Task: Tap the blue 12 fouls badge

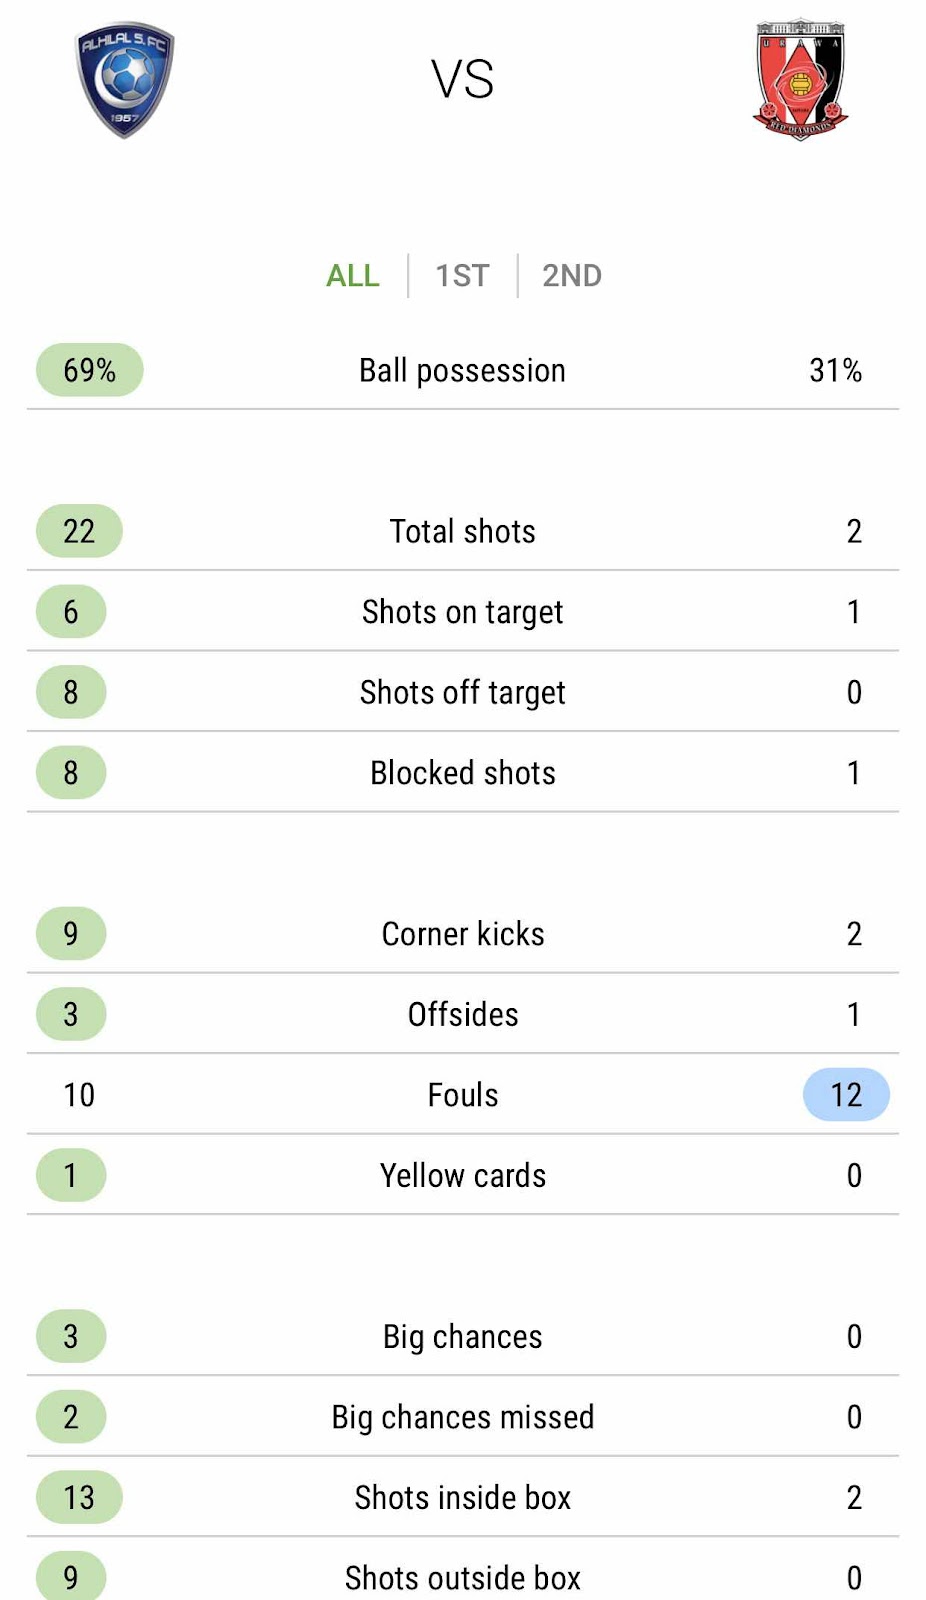Action: [x=846, y=1095]
